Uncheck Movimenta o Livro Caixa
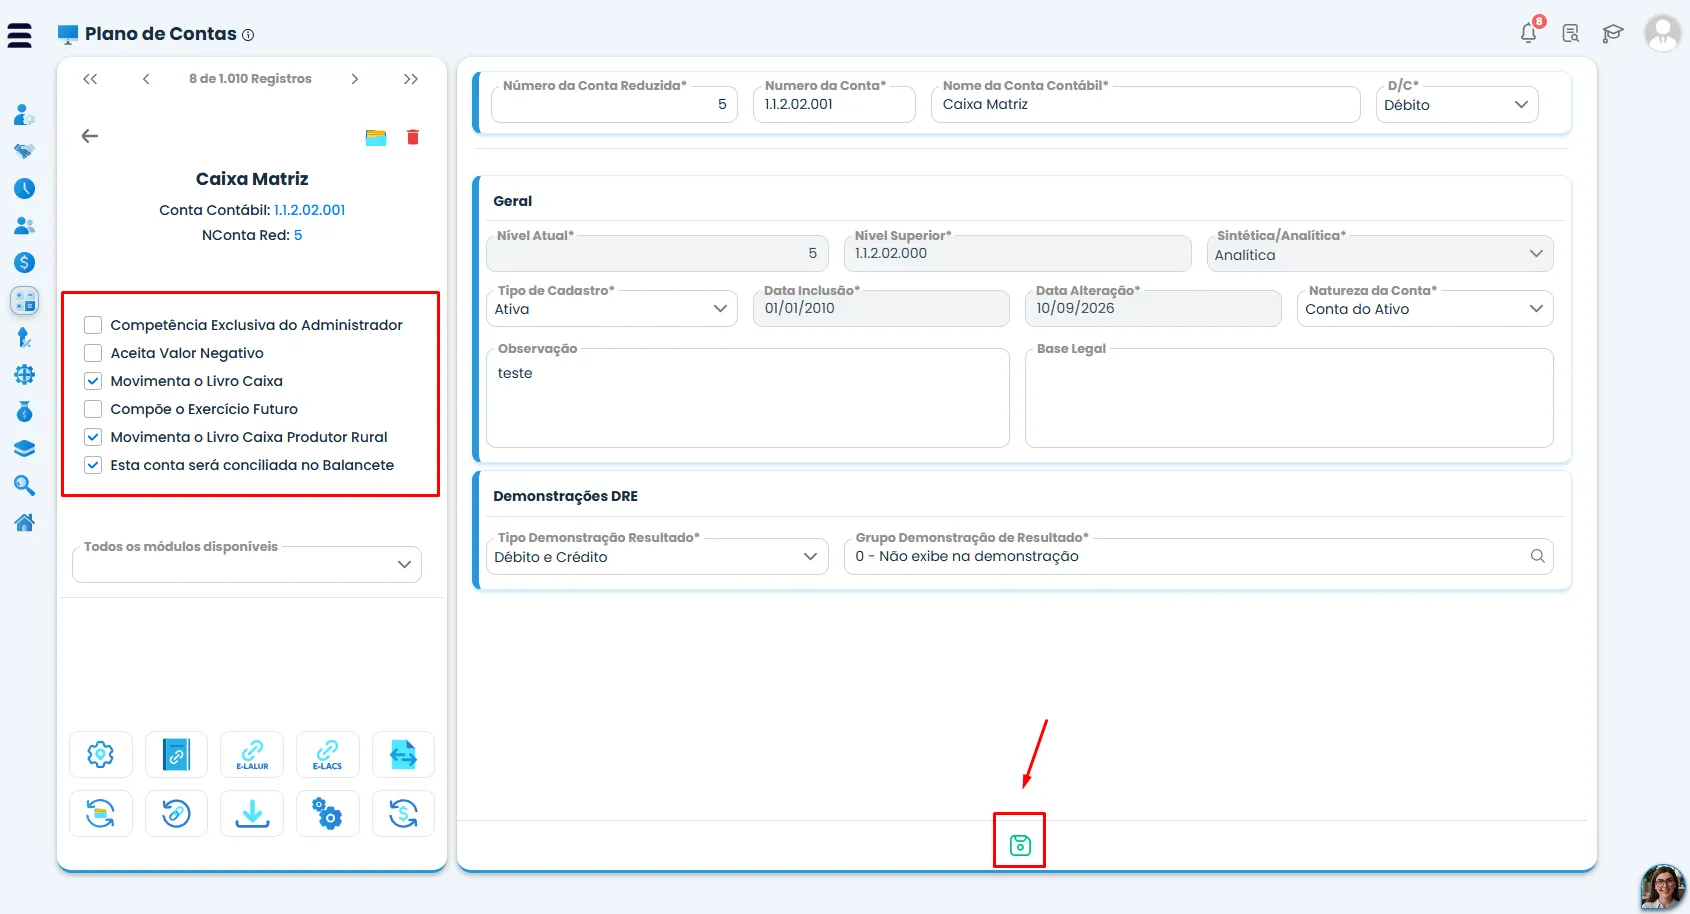This screenshot has width=1690, height=914. pos(93,381)
